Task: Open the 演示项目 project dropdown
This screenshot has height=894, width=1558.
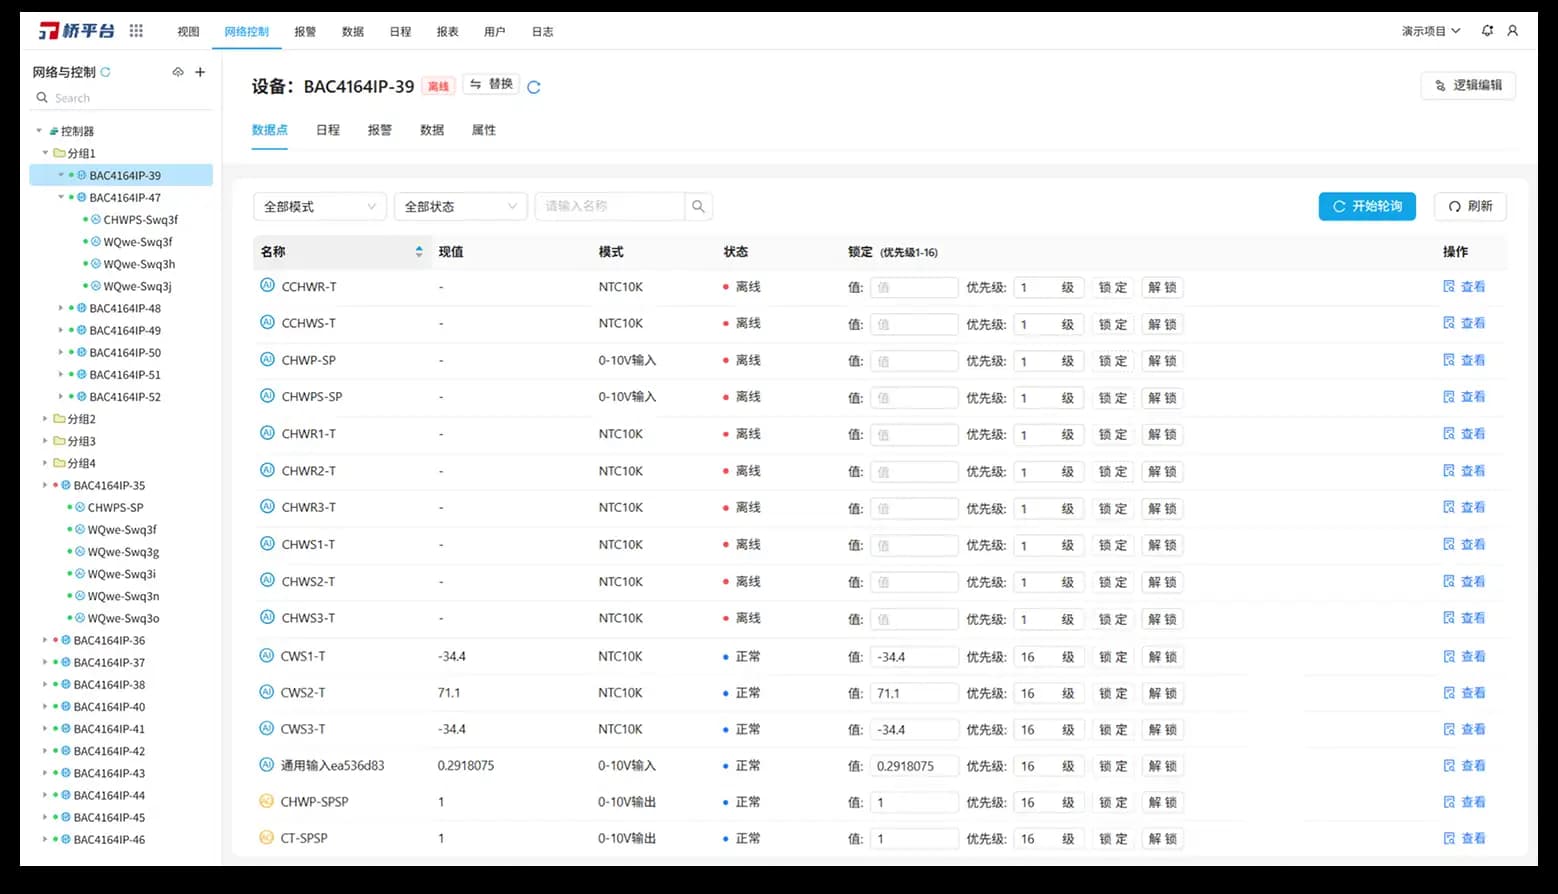Action: (1430, 31)
